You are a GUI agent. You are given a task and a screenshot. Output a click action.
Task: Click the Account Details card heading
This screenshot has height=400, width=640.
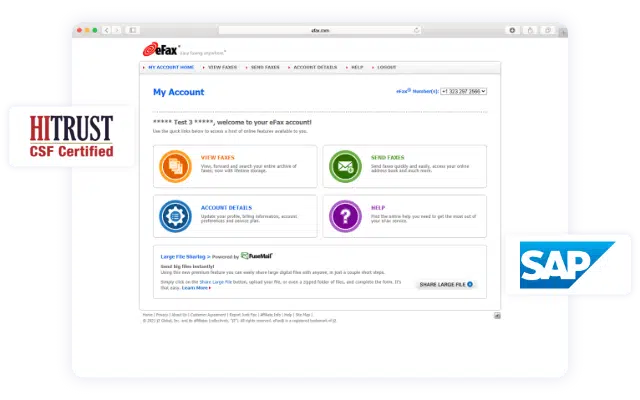pos(226,208)
